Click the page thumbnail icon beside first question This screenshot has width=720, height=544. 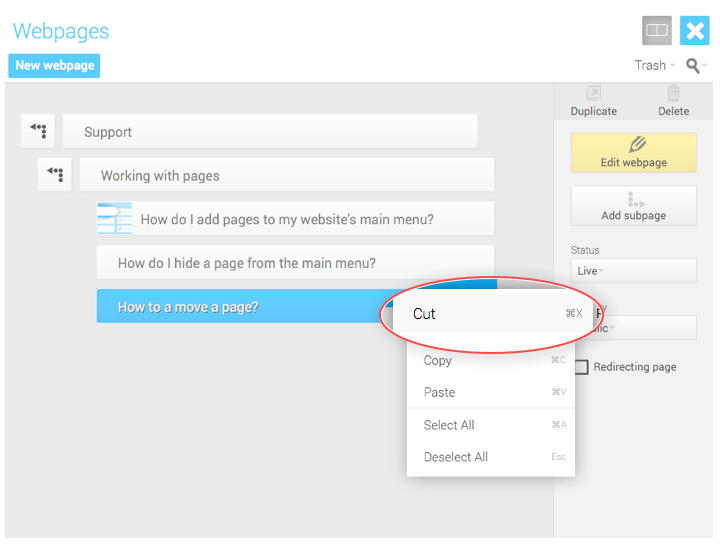coord(114,219)
